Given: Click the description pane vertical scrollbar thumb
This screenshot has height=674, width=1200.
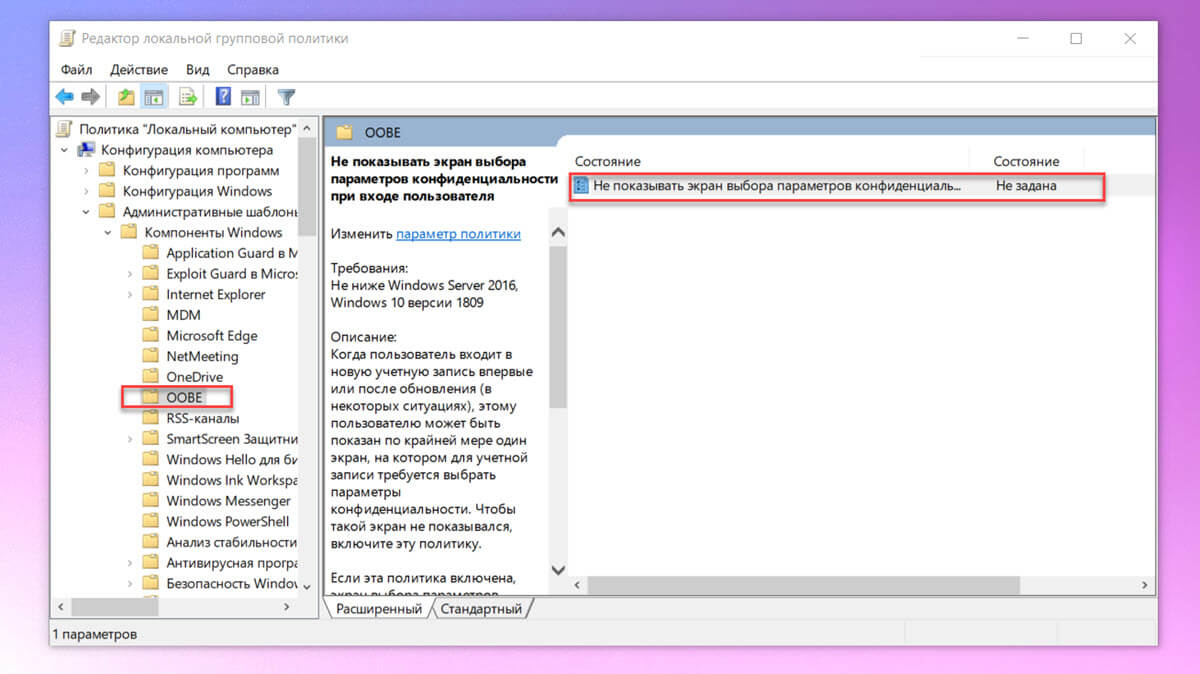Looking at the screenshot, I should pyautogui.click(x=558, y=326).
